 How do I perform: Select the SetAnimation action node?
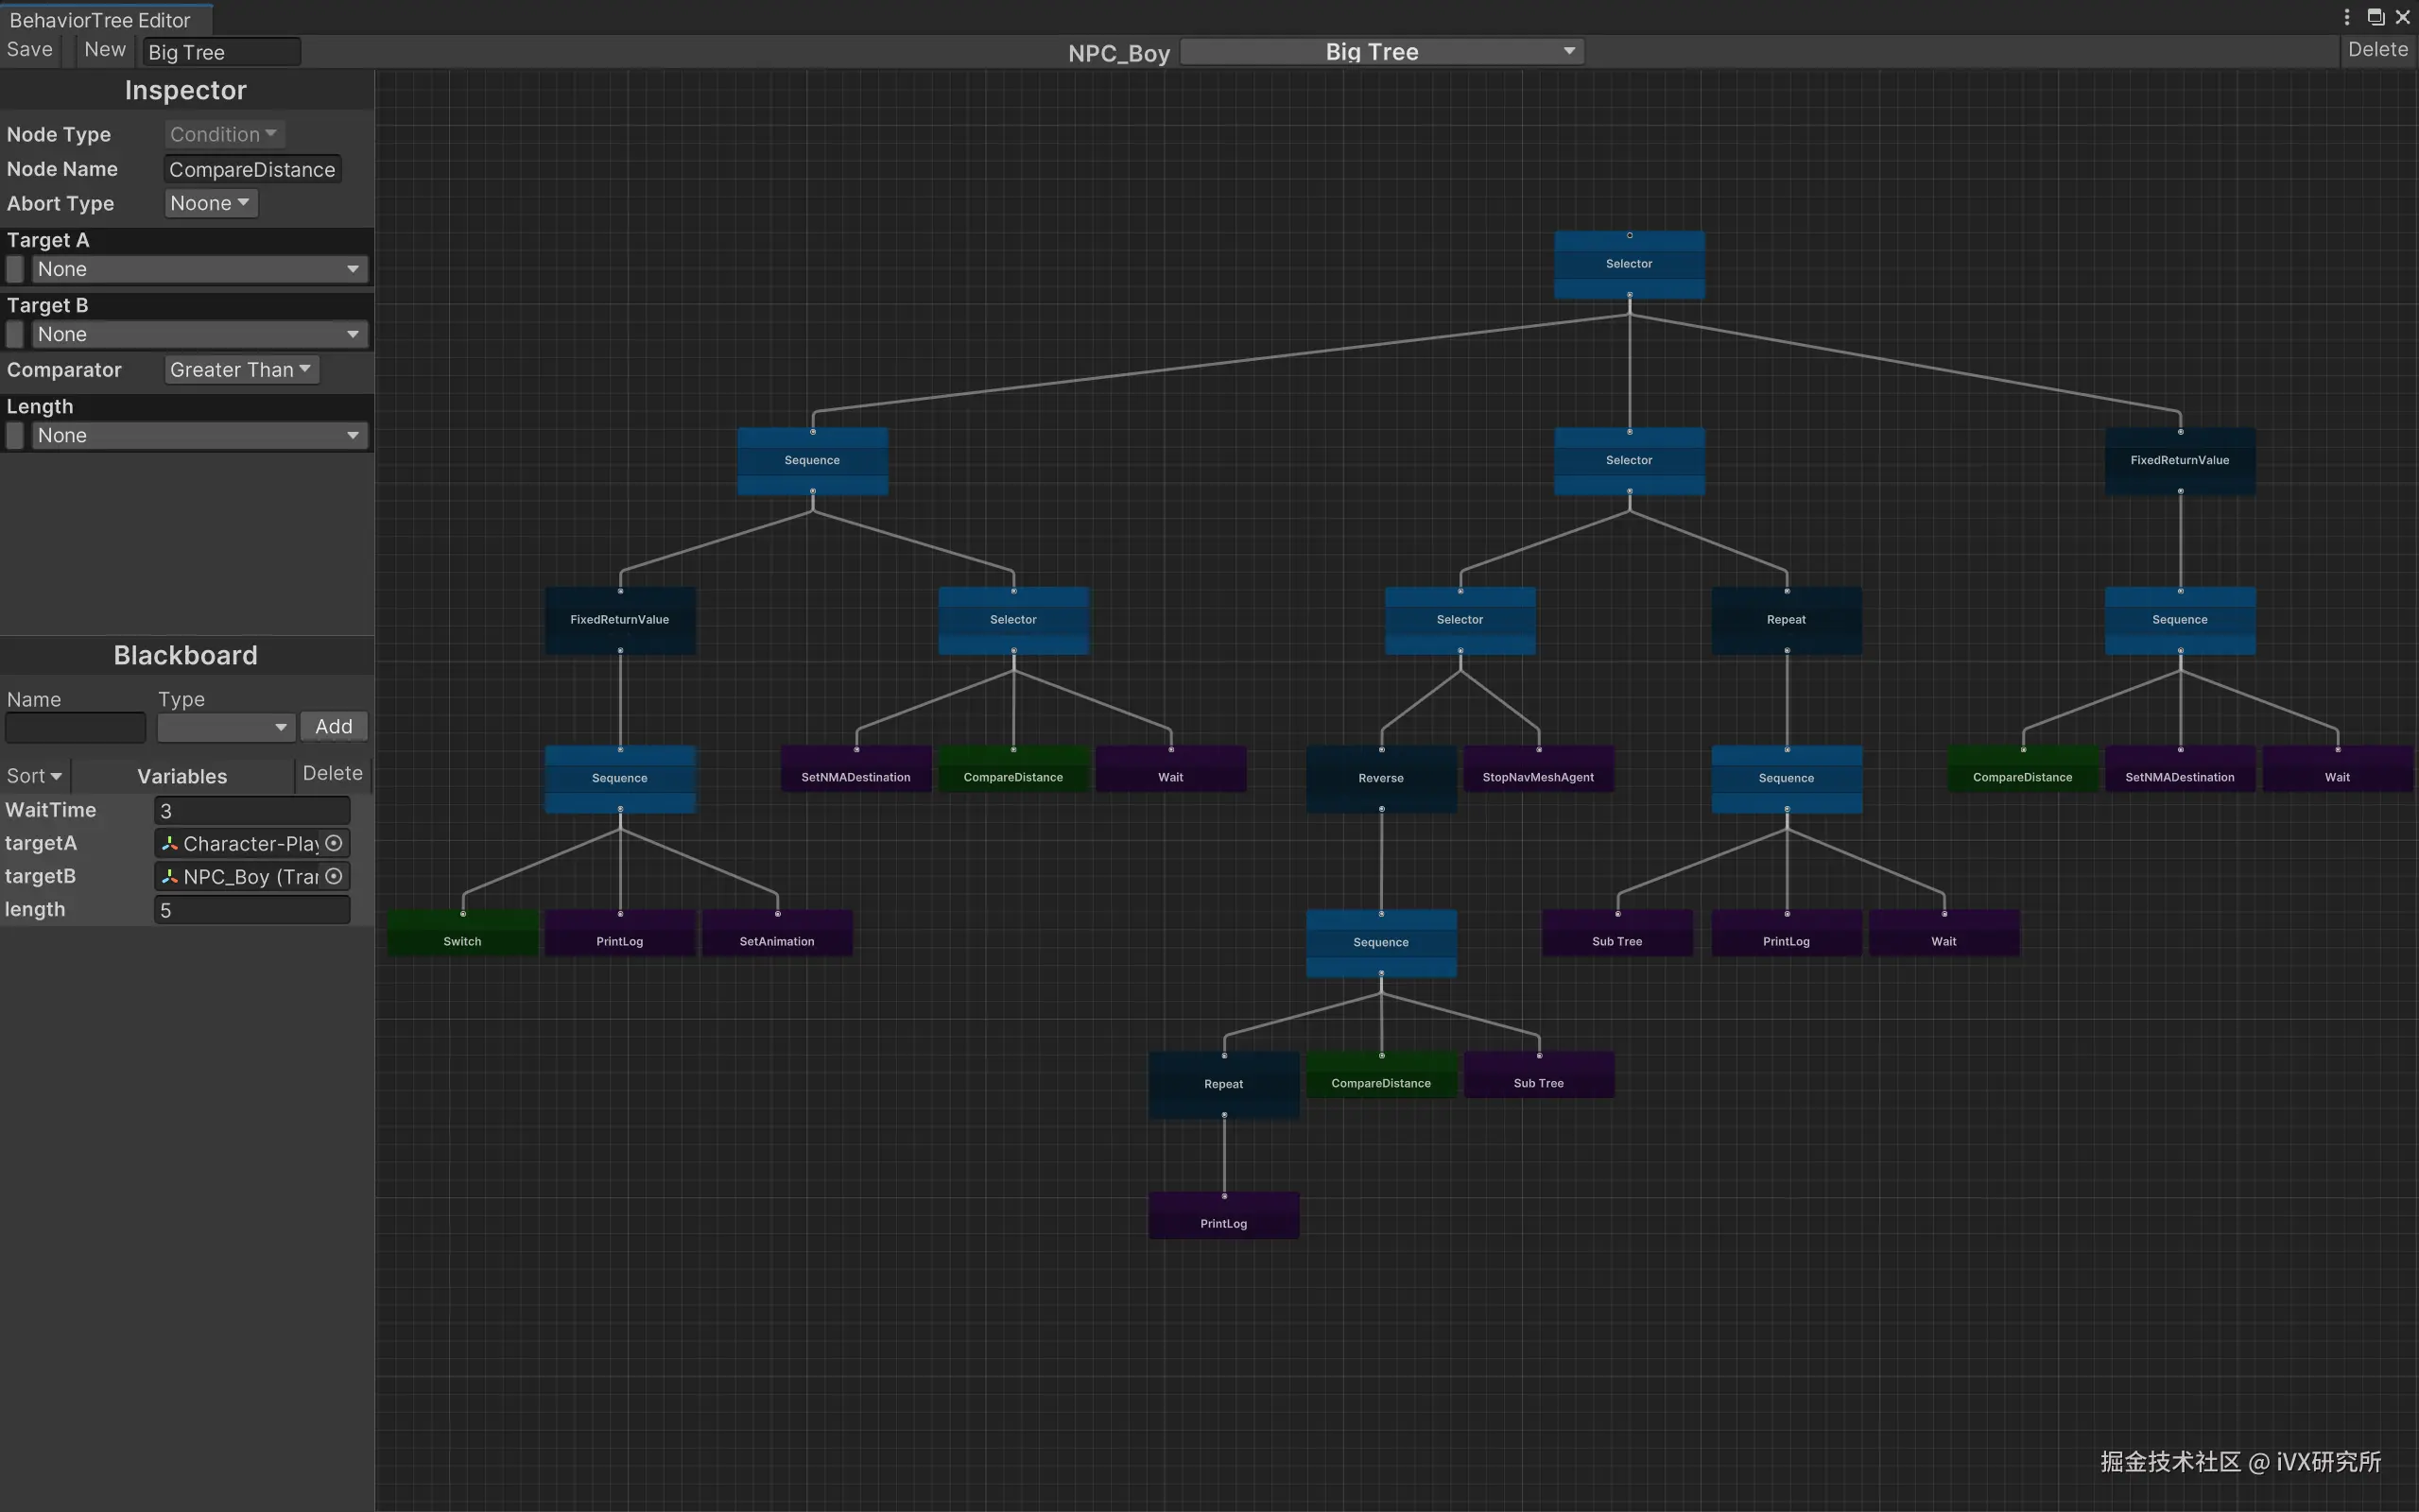777,932
